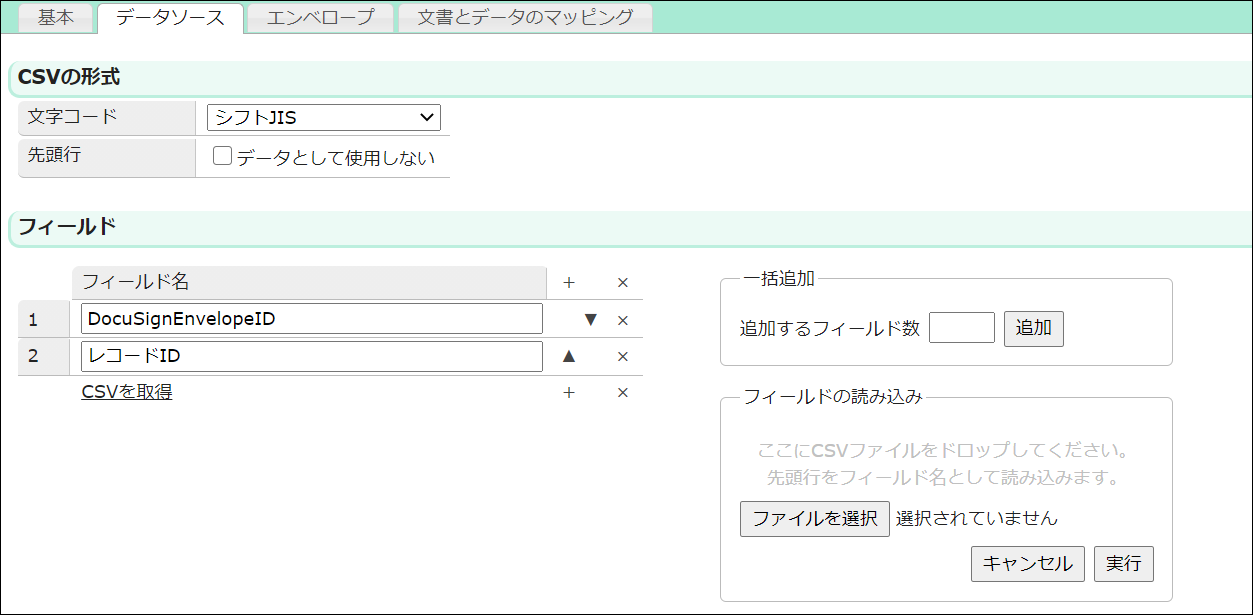Select the データソース tab
The width and height of the screenshot is (1253, 615).
click(x=169, y=17)
